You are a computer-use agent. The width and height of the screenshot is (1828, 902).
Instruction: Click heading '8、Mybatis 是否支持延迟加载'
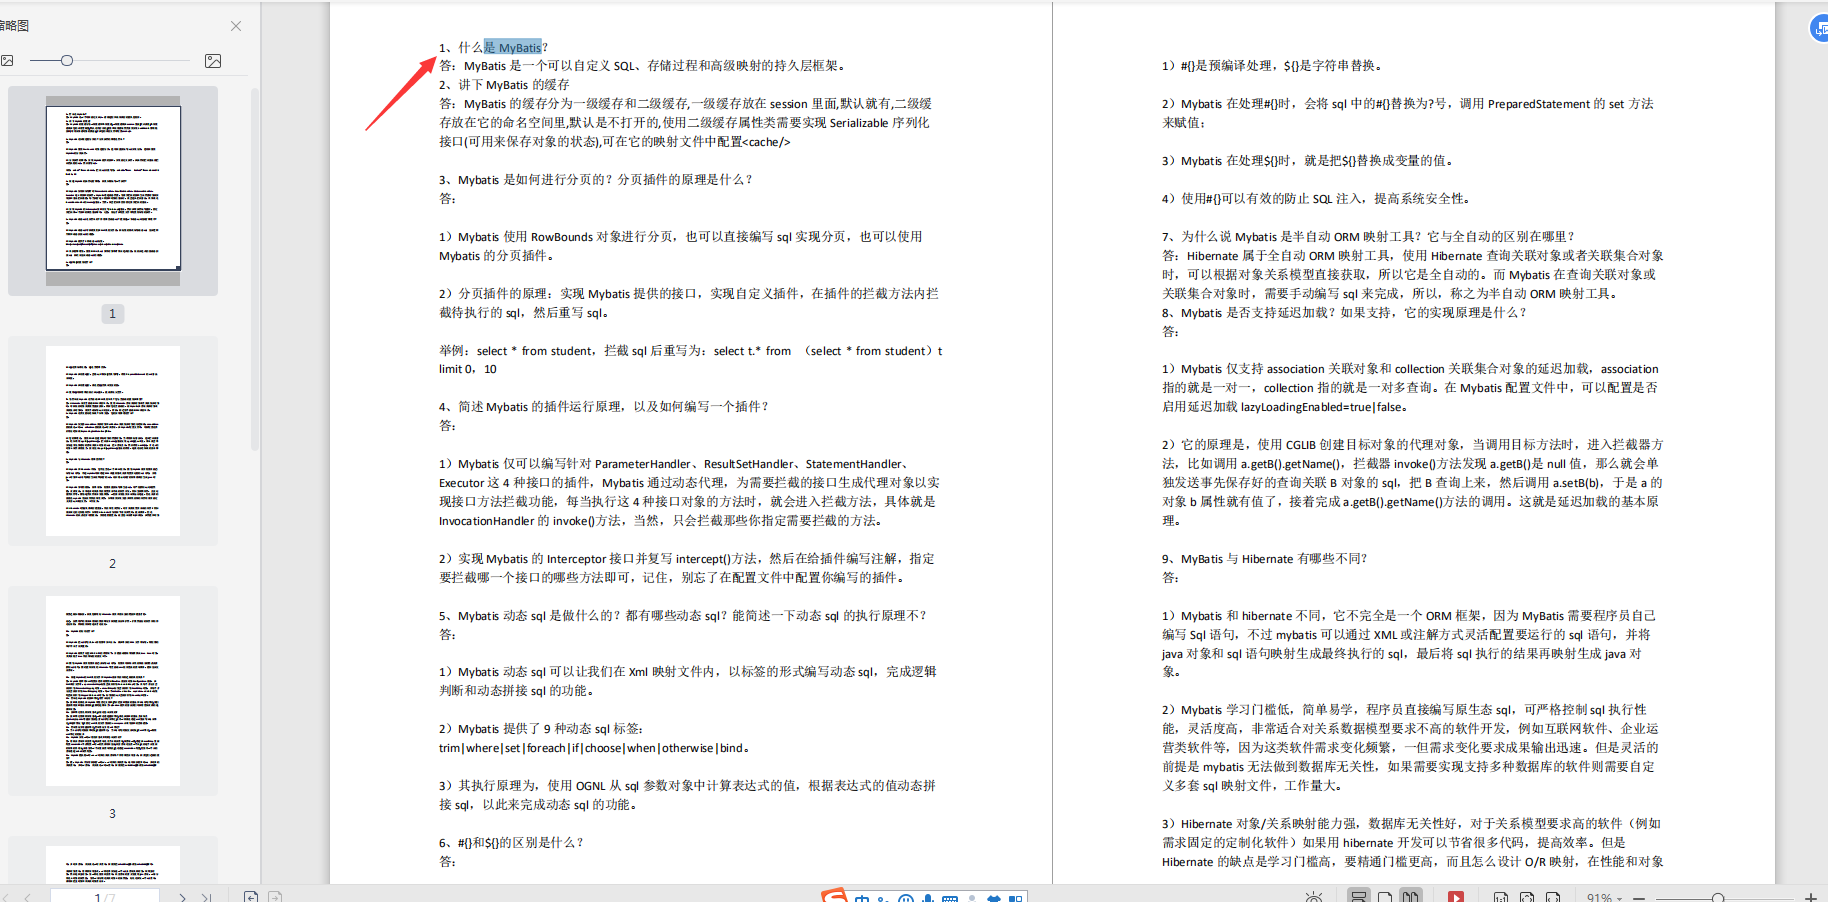[1344, 313]
